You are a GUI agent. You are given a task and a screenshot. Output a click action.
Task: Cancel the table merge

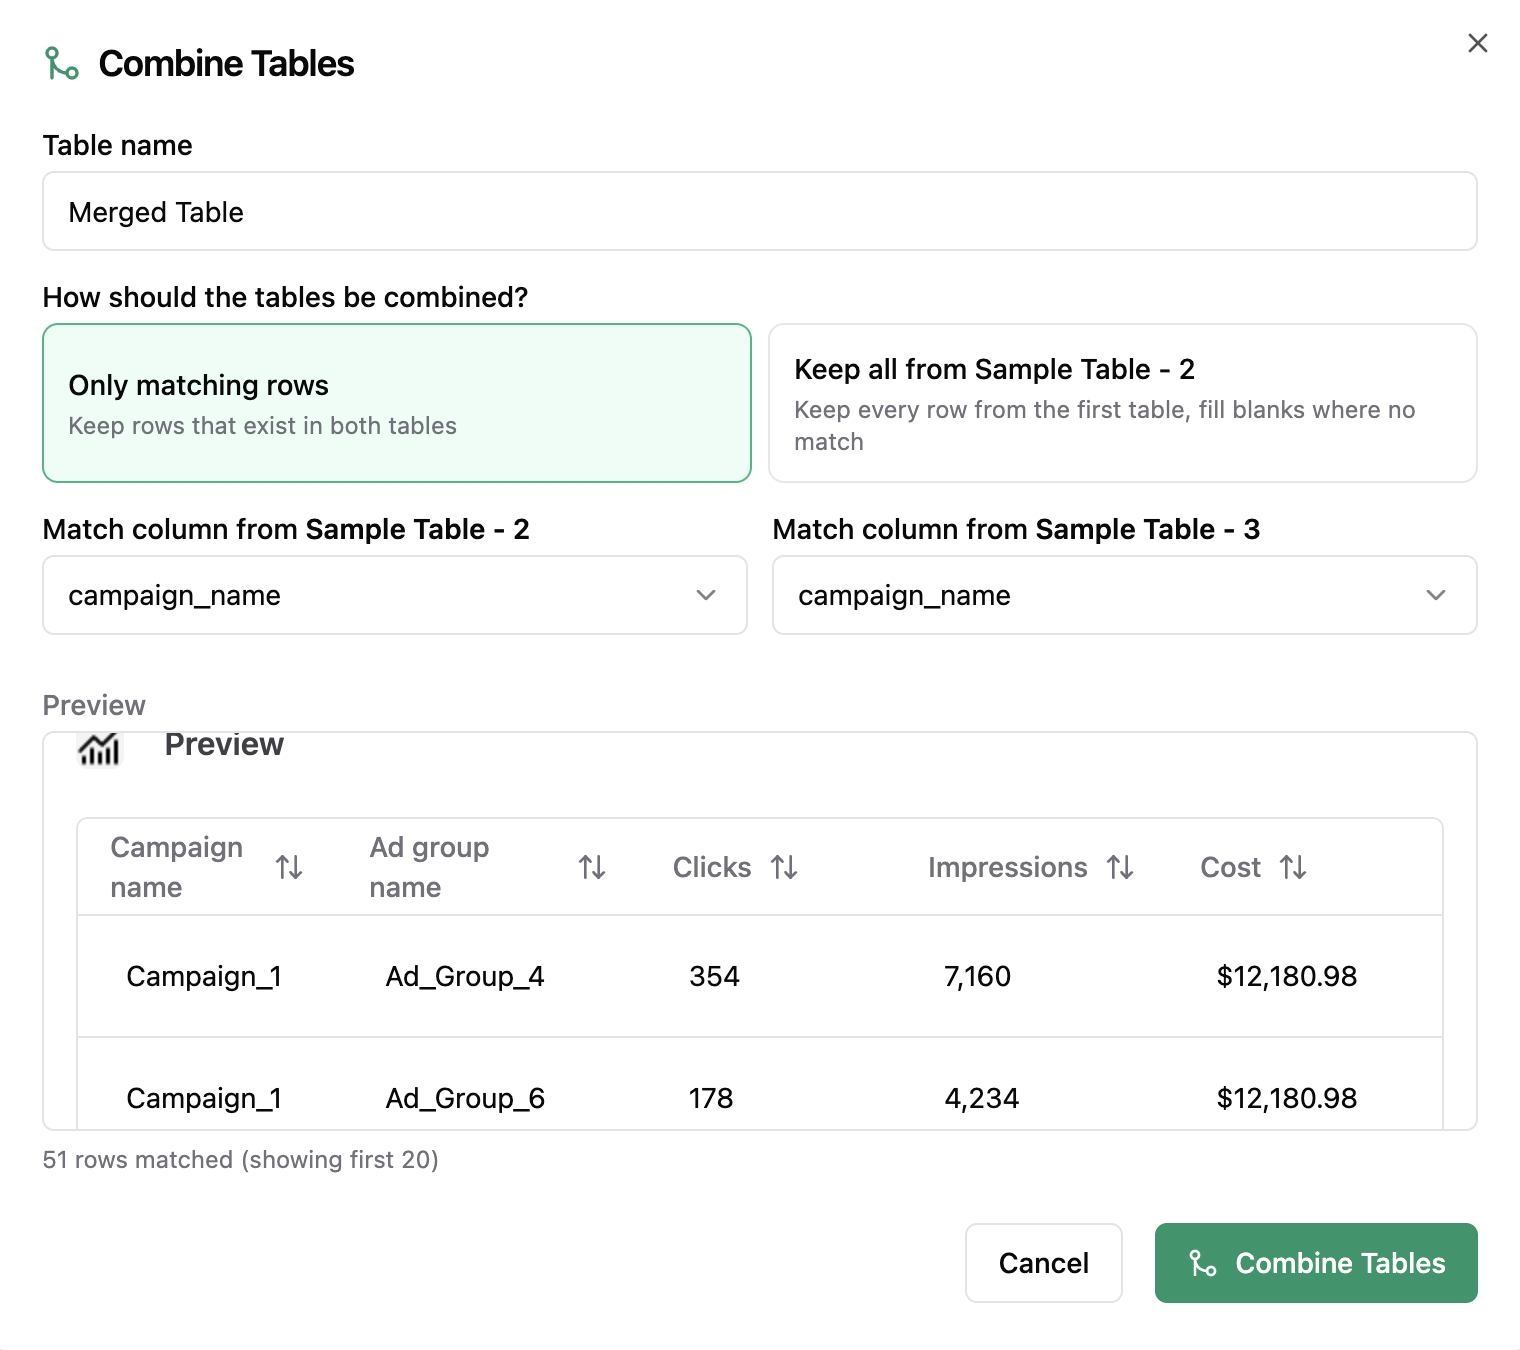point(1043,1263)
